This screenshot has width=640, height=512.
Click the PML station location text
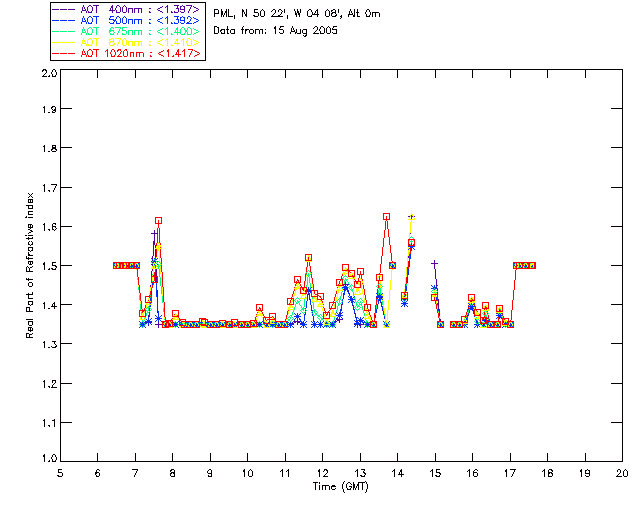[x=297, y=13]
